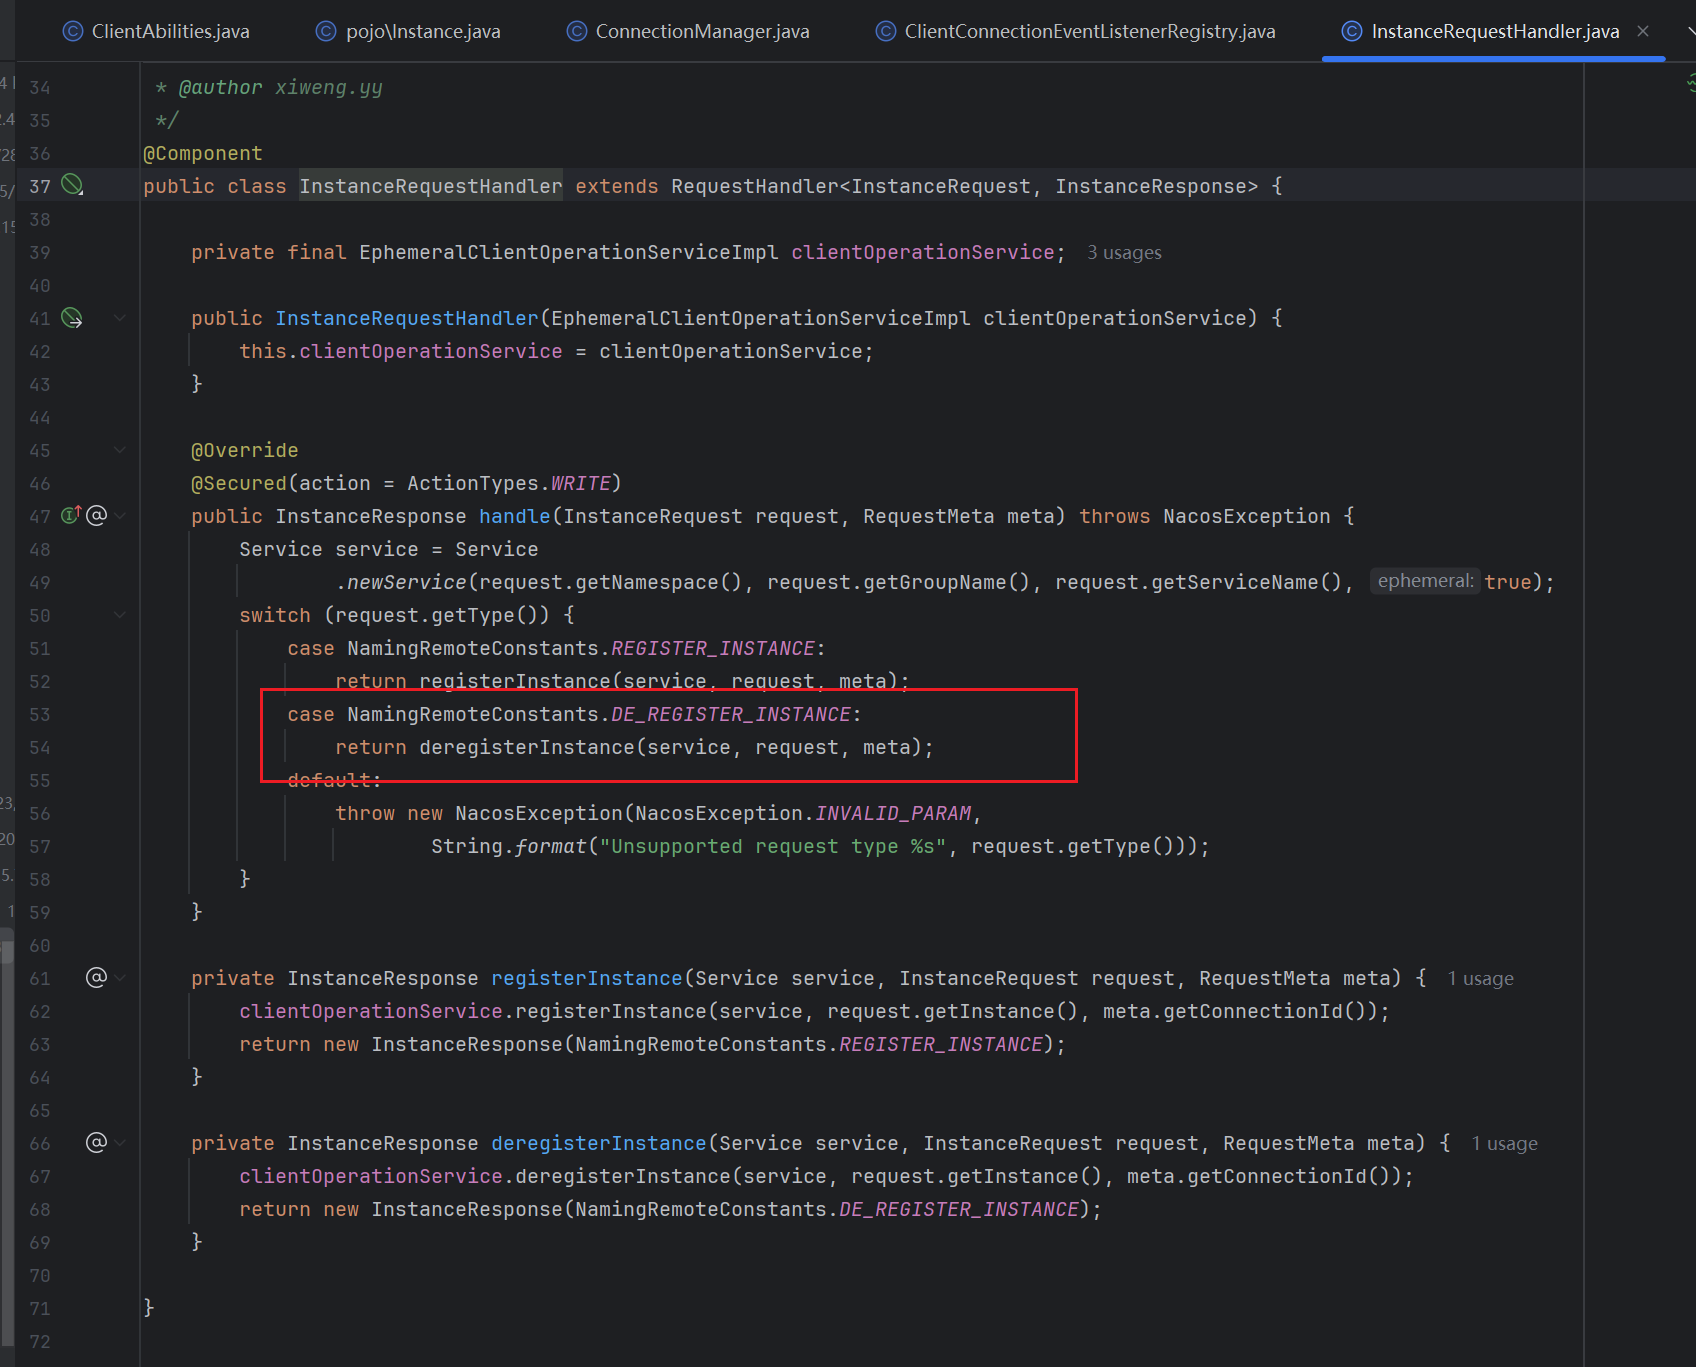Image resolution: width=1696 pixels, height=1367 pixels.
Task: Click the @ gutter icon on line 66
Action: 96,1143
